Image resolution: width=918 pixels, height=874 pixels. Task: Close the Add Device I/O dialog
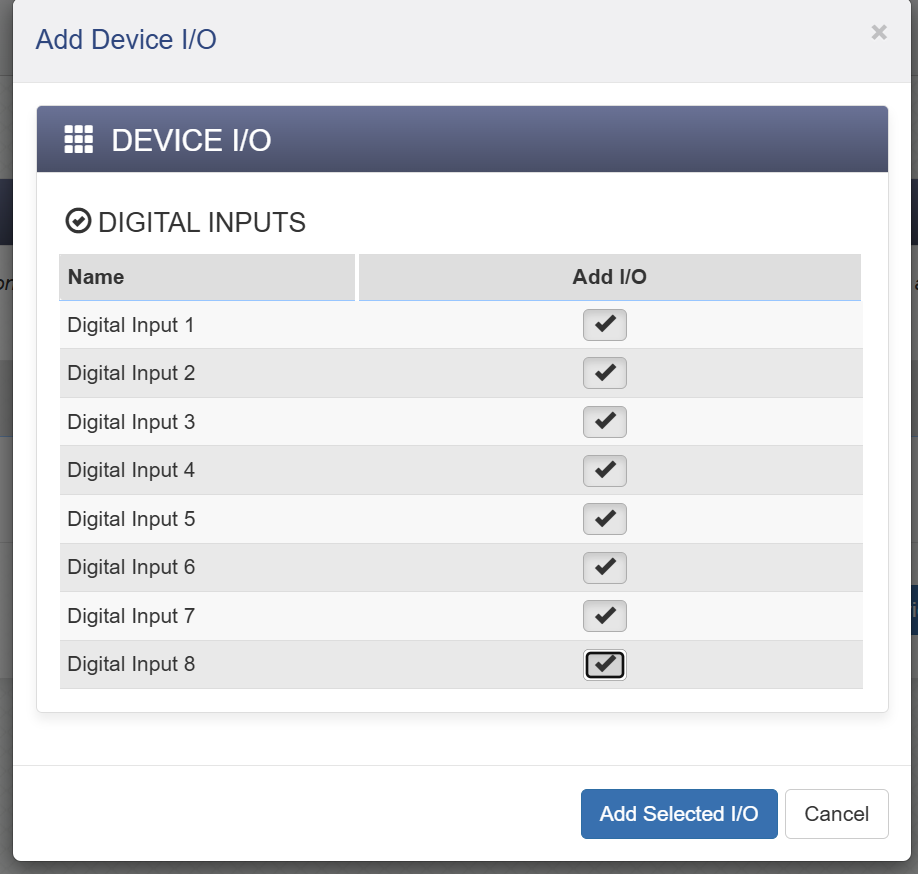(x=879, y=33)
